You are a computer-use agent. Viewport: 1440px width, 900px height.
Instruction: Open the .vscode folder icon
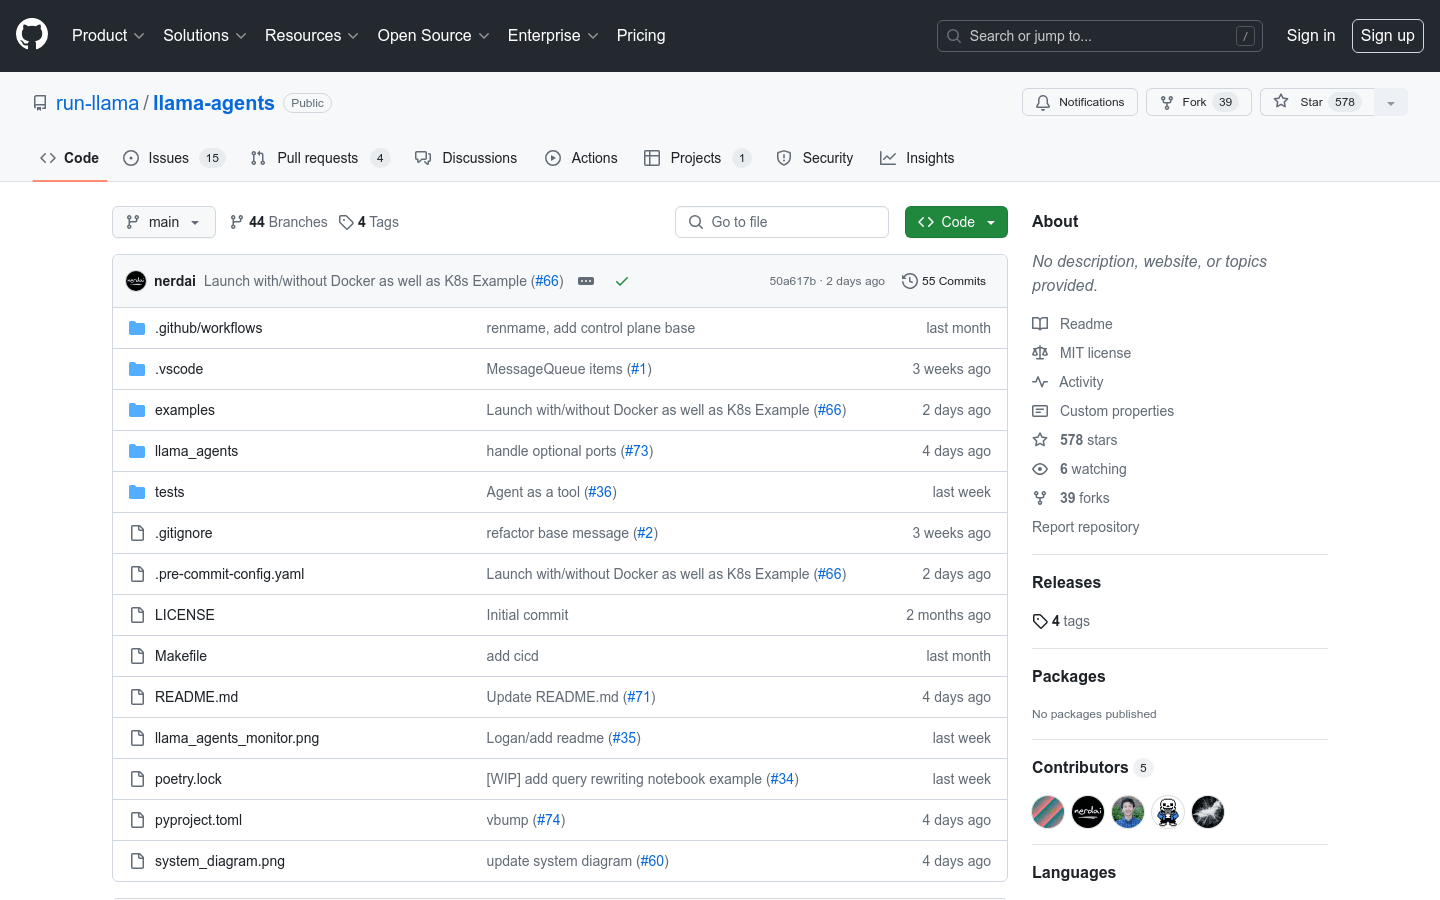tap(137, 369)
